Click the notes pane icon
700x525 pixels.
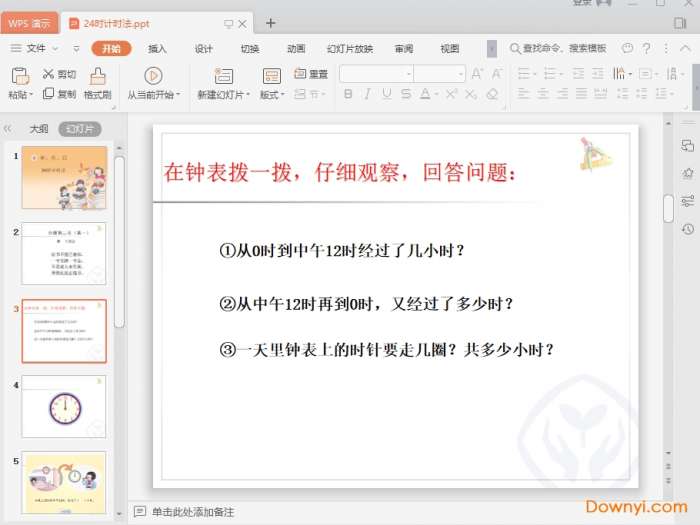[140, 511]
